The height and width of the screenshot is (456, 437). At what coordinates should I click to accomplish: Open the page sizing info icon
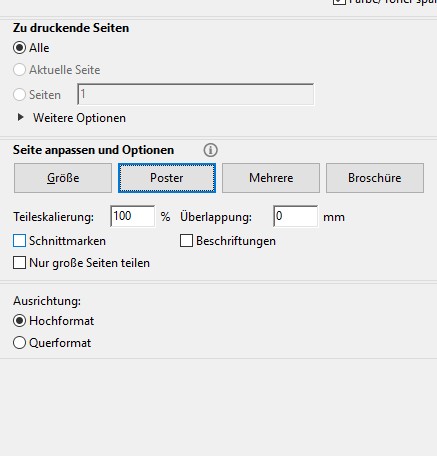coord(210,150)
